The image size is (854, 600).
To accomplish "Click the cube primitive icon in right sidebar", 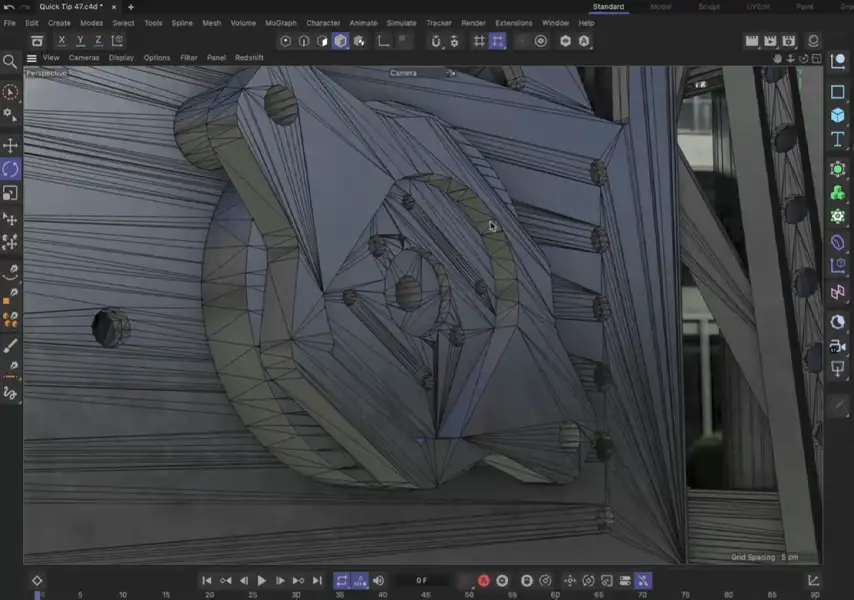I will (x=838, y=115).
